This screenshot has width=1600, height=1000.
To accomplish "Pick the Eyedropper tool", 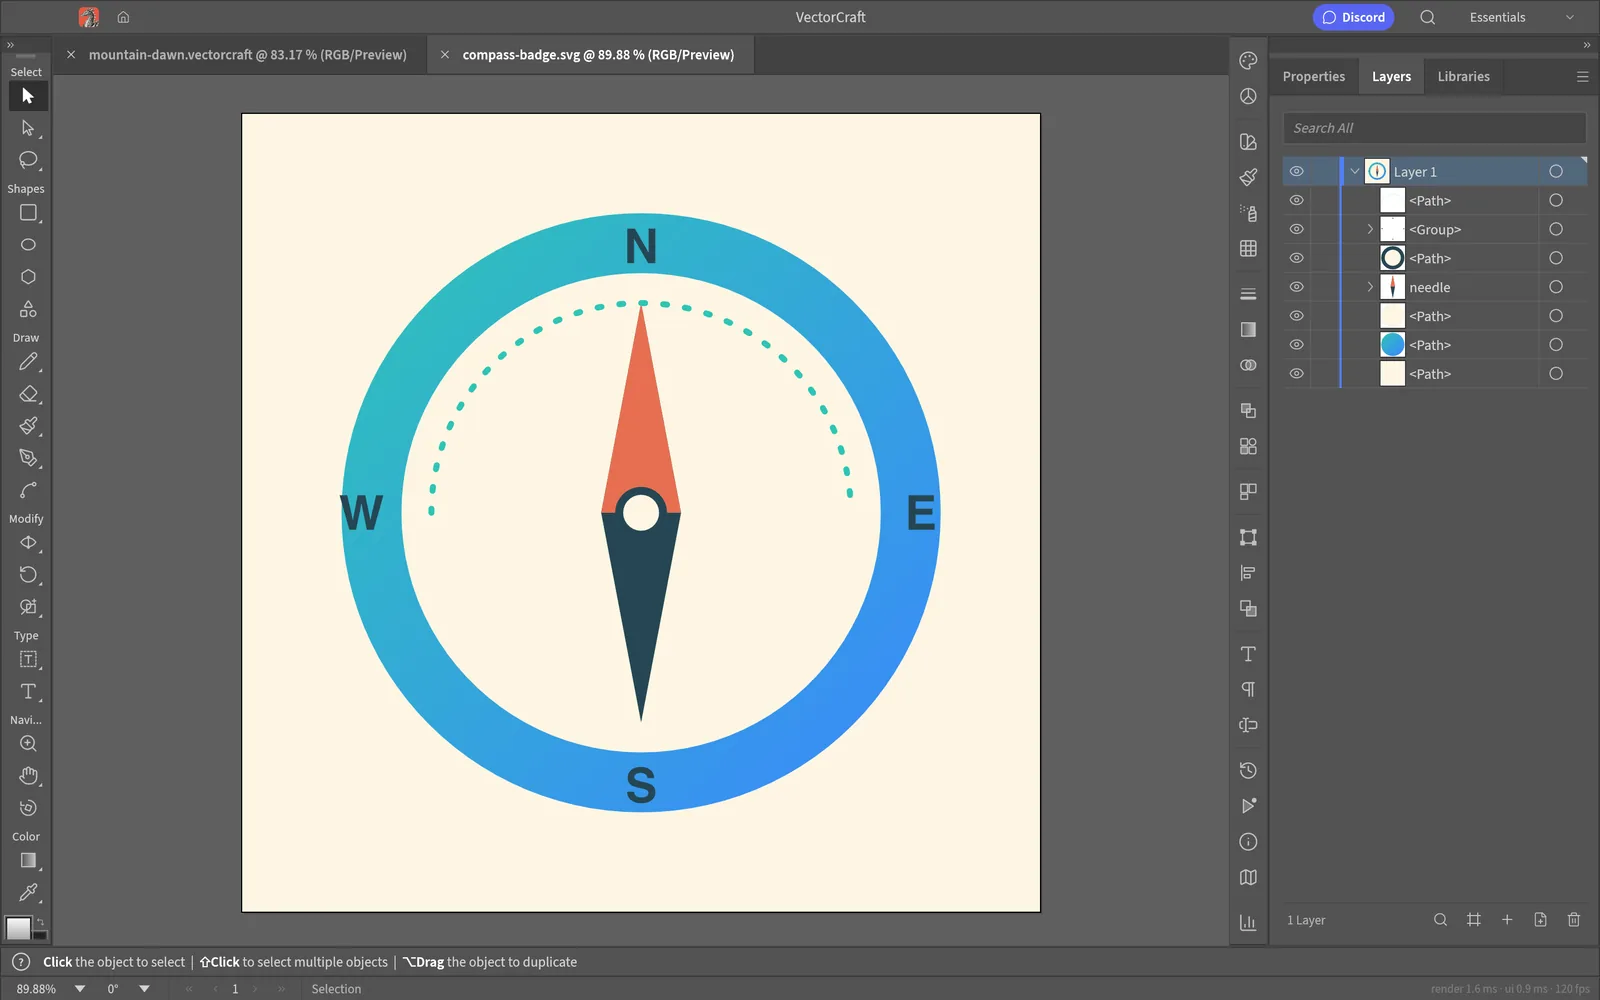I will pyautogui.click(x=28, y=892).
